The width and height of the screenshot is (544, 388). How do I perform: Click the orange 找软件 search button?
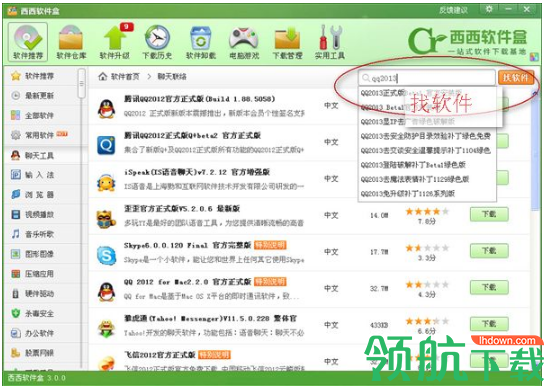click(x=516, y=78)
